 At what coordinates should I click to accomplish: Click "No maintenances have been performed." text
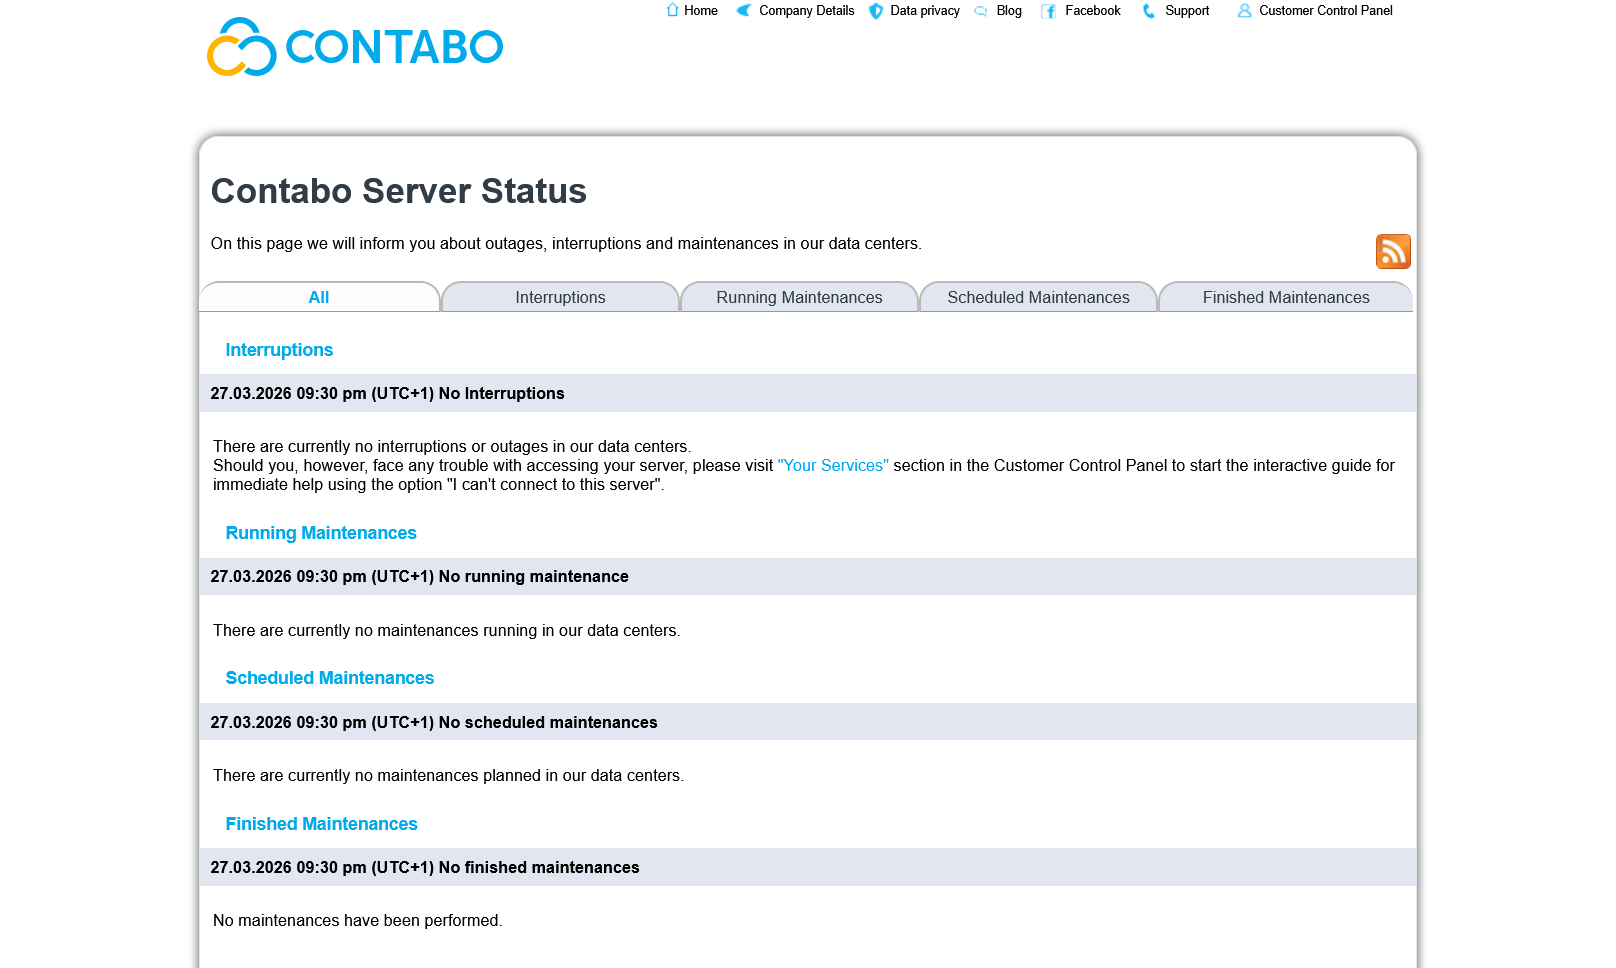click(358, 921)
